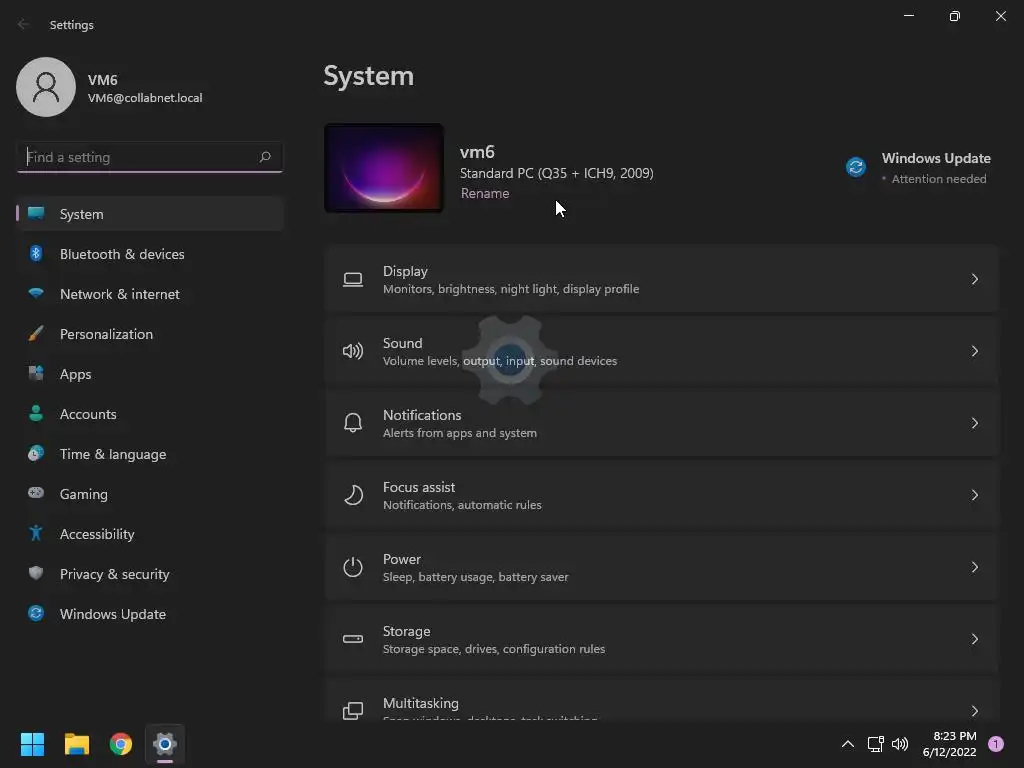Select System in the sidebar
This screenshot has width=1024, height=768.
[x=150, y=214]
